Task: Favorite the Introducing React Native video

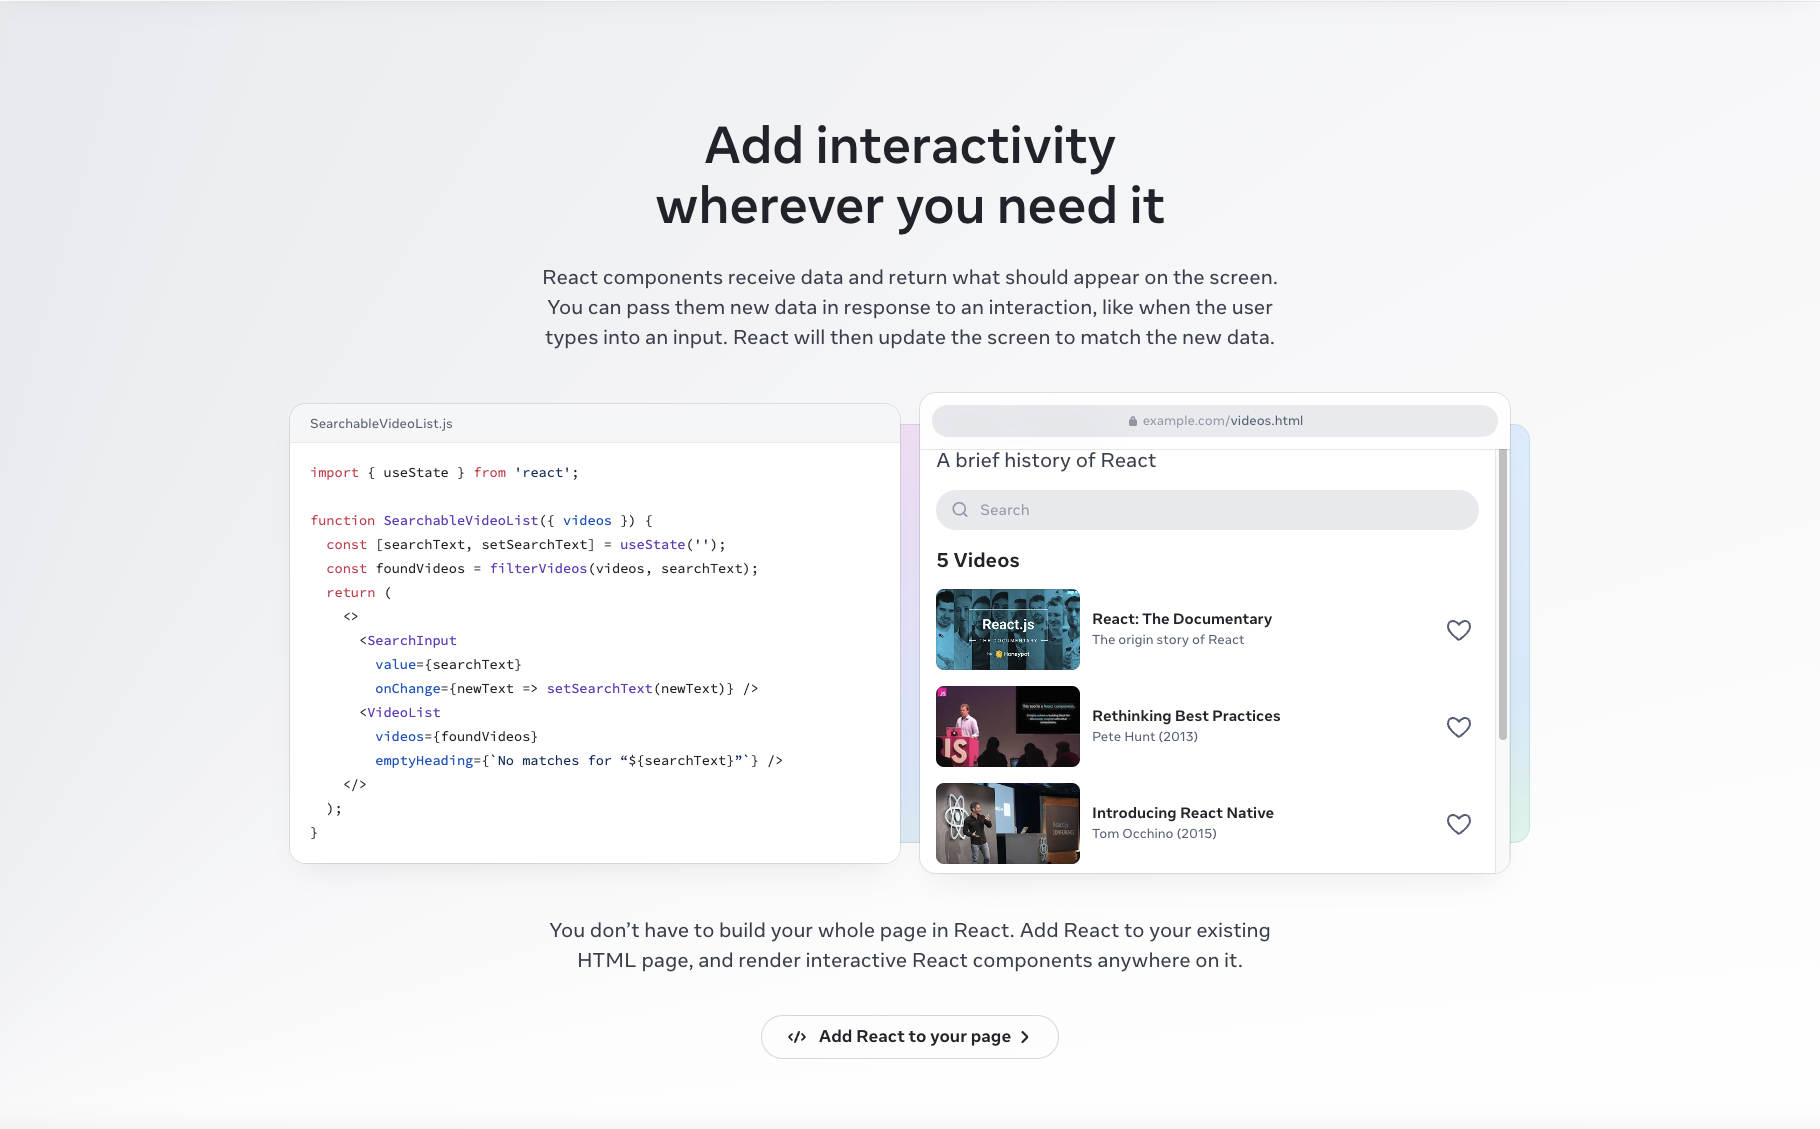Action: coord(1459,824)
